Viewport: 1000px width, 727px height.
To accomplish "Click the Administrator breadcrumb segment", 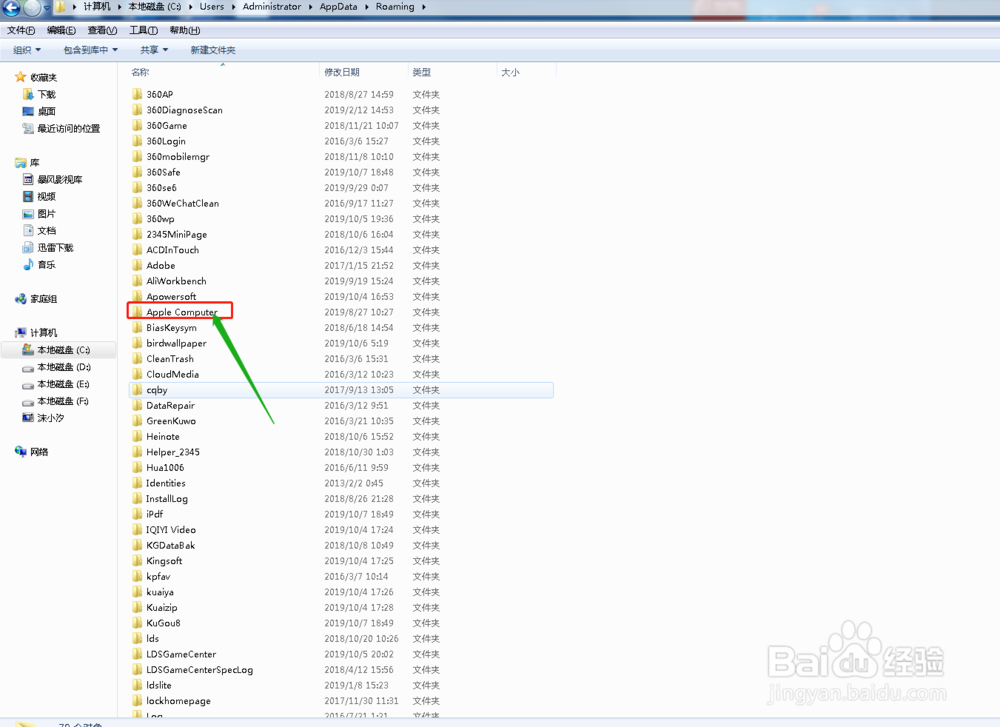I will point(272,6).
